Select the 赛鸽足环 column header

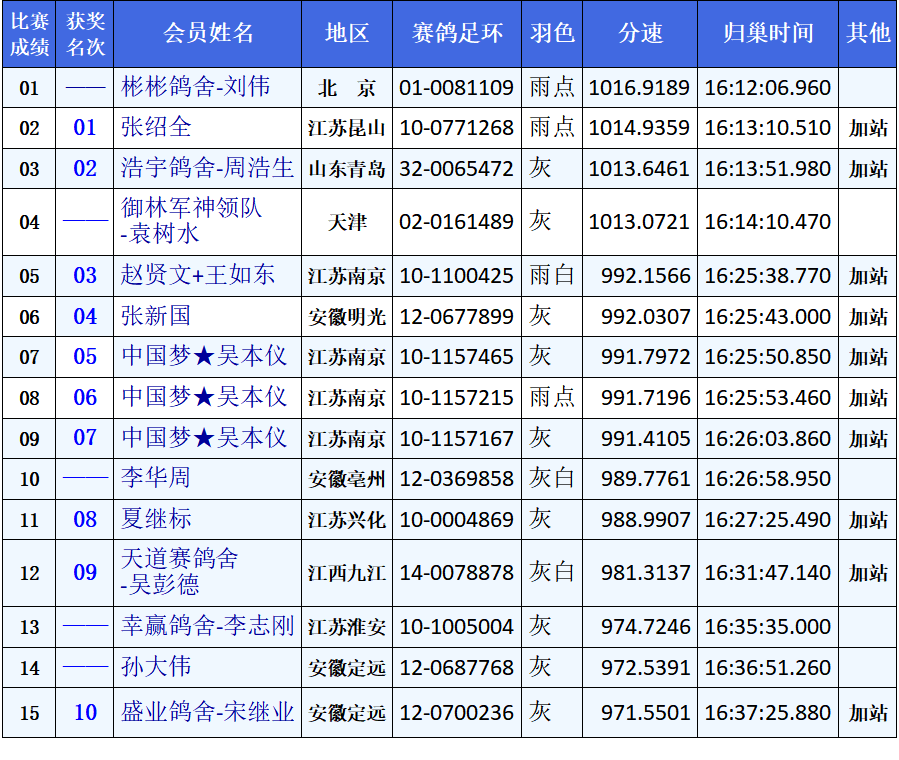tap(456, 33)
